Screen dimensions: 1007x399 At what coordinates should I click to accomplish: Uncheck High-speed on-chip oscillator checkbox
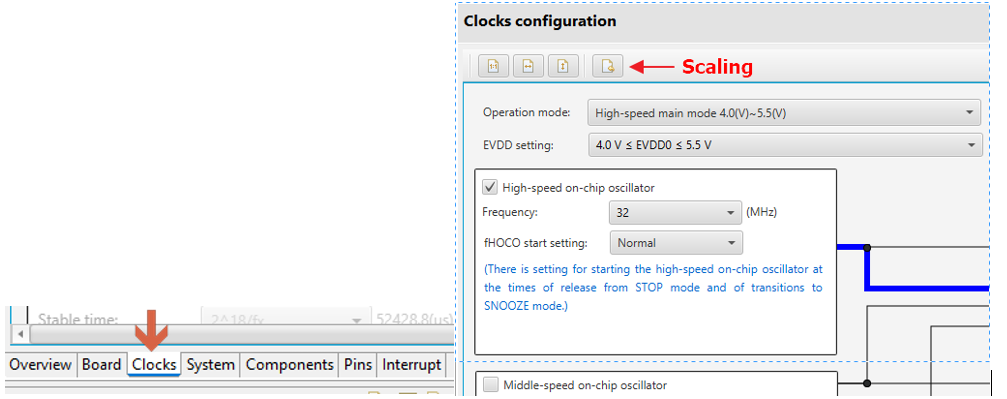491,188
